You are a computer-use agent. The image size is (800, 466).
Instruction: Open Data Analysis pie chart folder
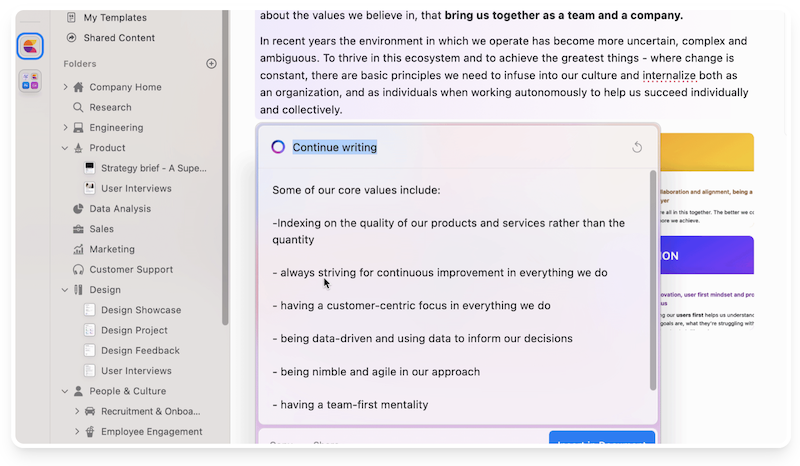coord(119,209)
